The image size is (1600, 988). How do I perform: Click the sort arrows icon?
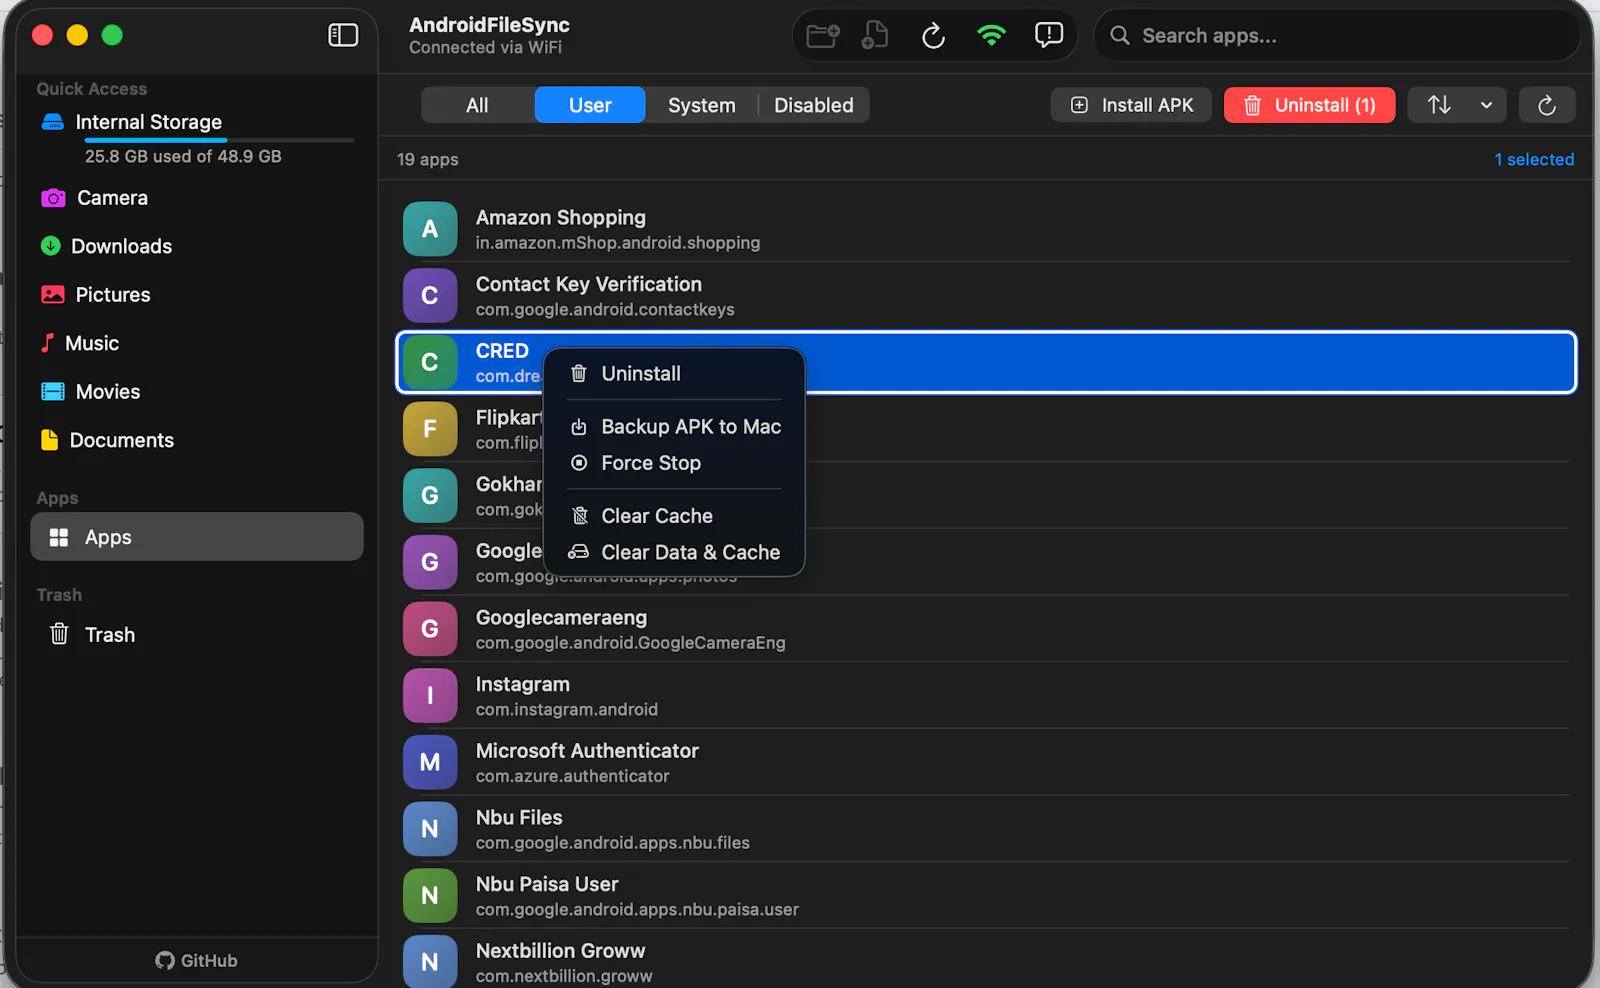point(1439,105)
